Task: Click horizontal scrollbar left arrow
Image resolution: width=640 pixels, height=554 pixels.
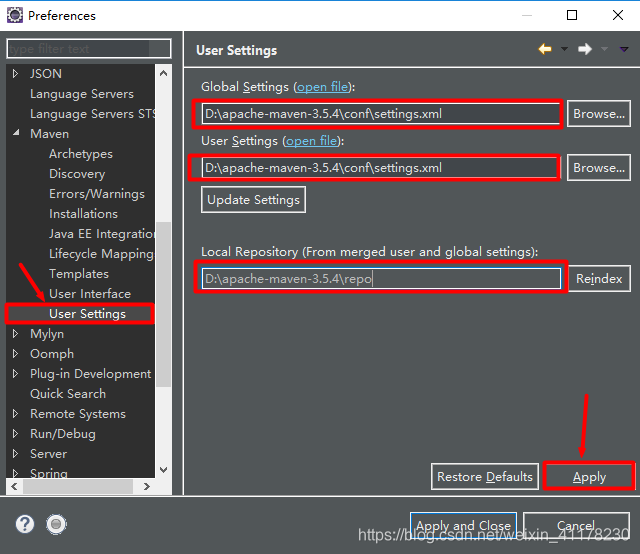Action: [x=14, y=486]
